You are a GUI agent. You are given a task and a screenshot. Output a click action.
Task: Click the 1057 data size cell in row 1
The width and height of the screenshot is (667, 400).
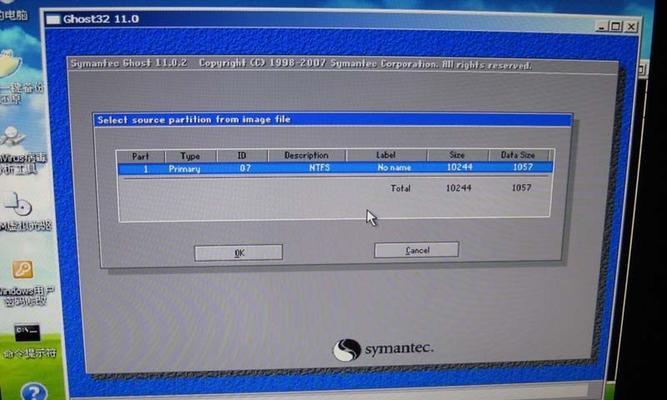pyautogui.click(x=523, y=167)
